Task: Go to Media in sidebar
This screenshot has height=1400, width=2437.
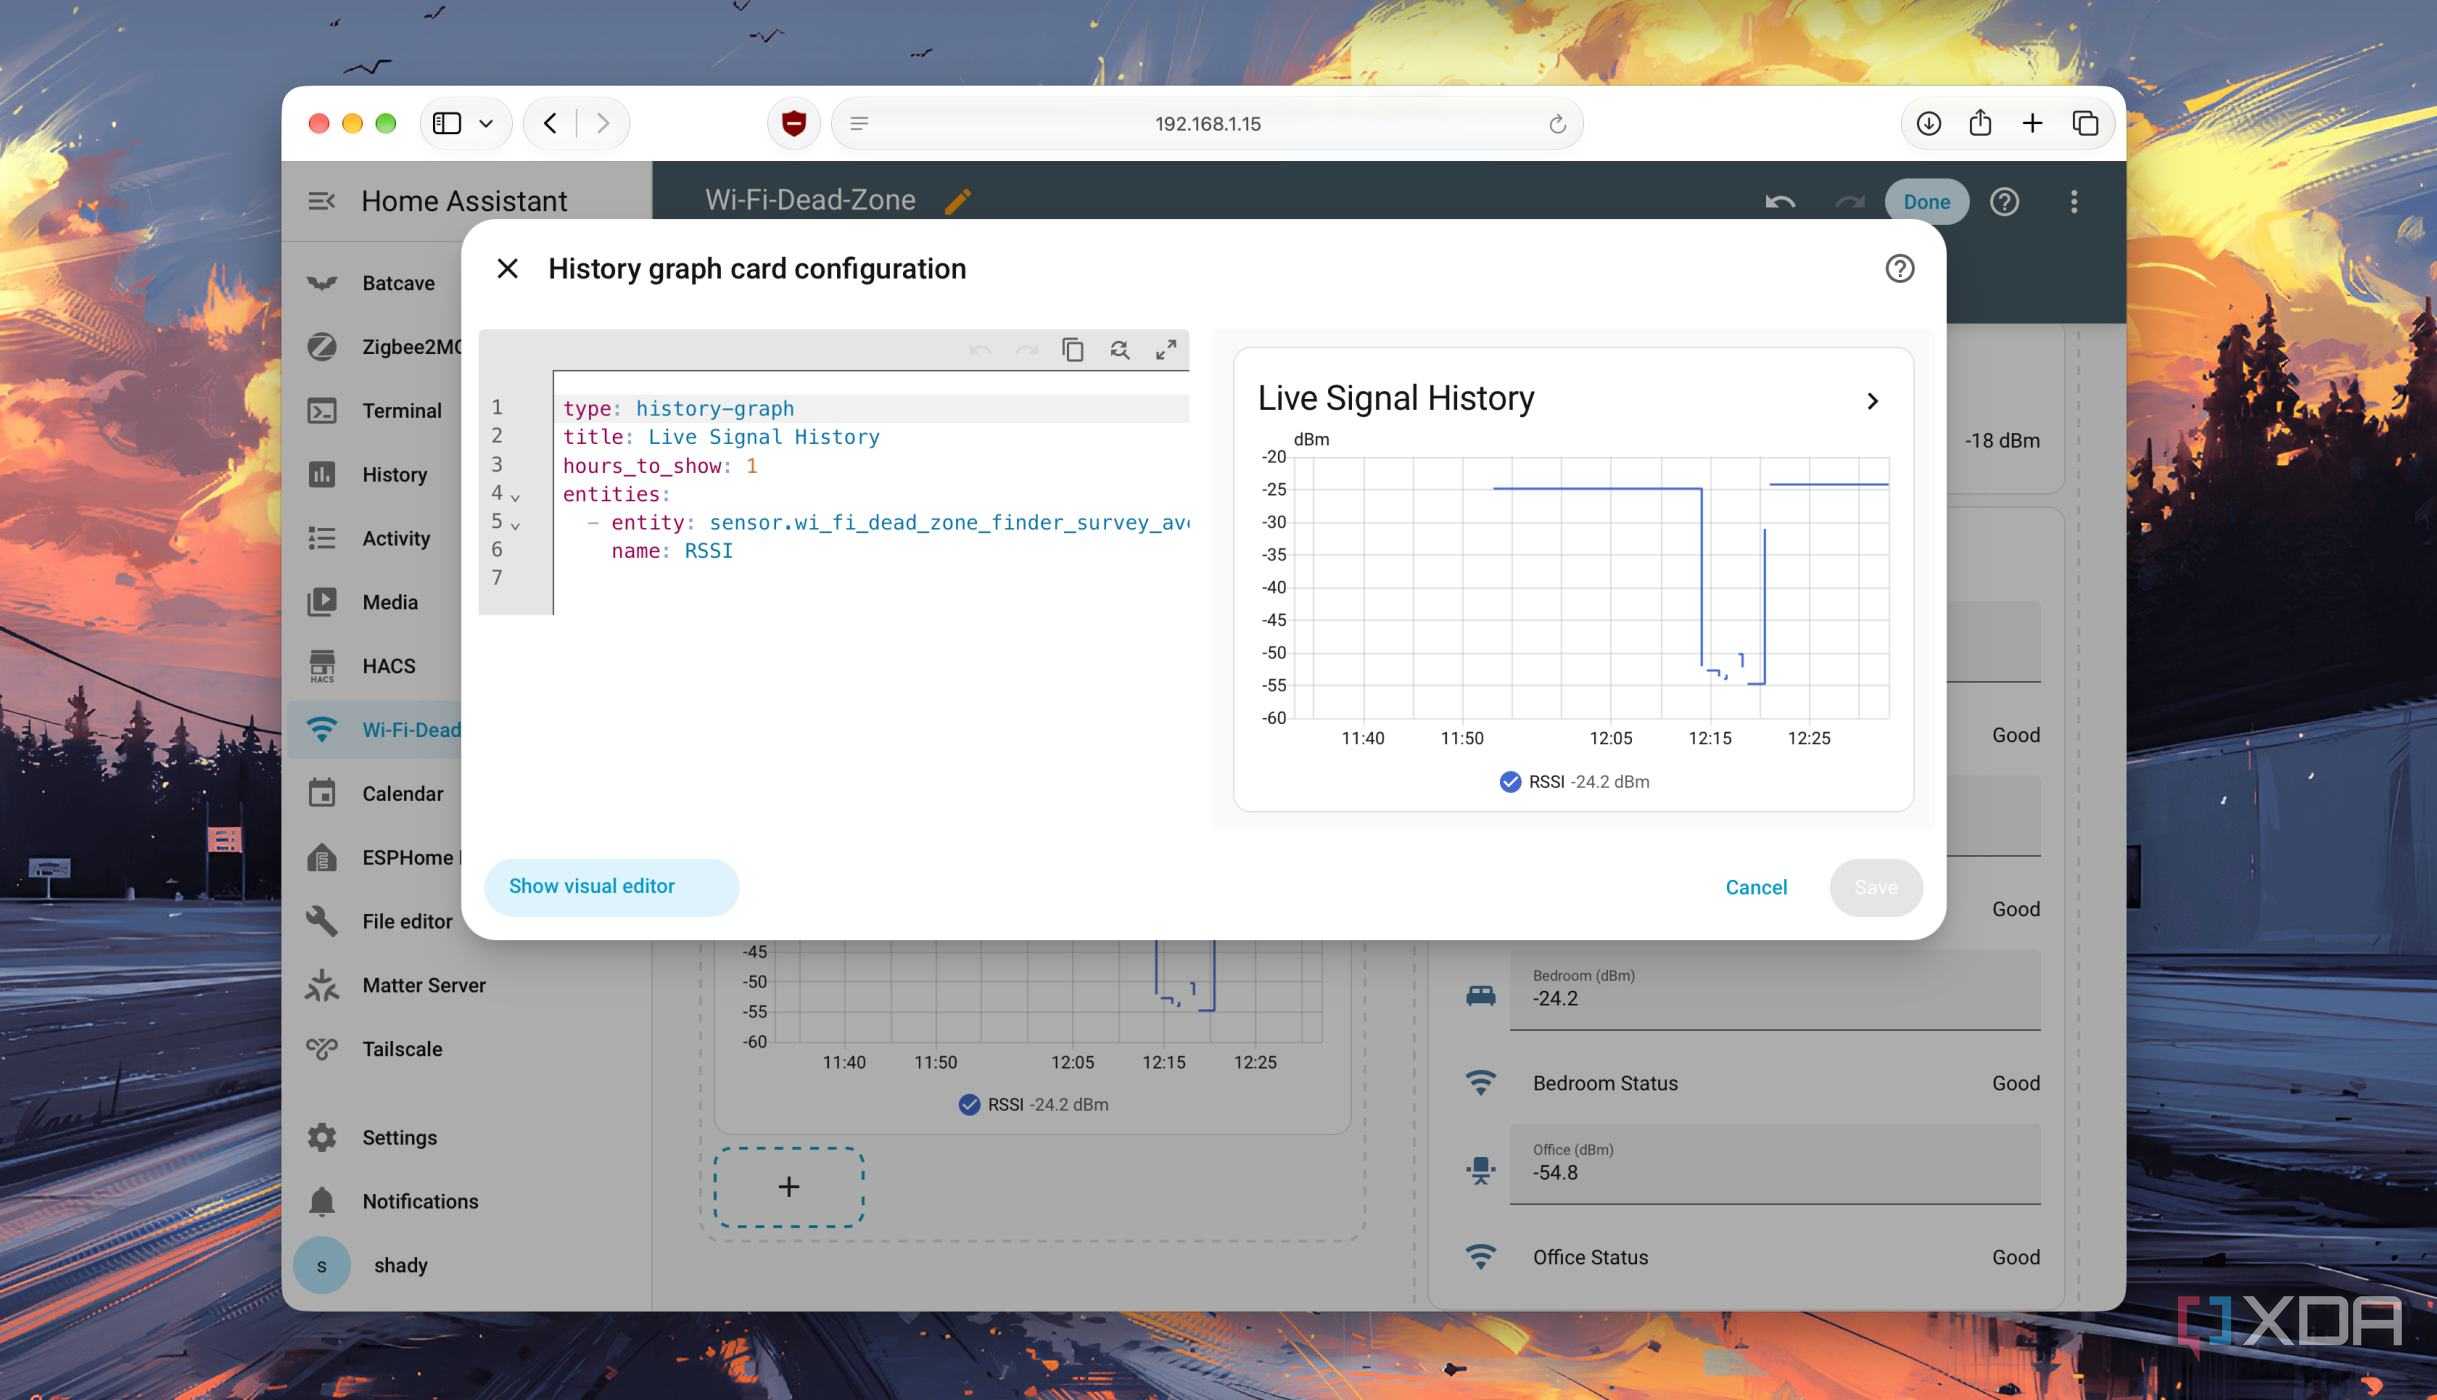Action: click(x=374, y=602)
